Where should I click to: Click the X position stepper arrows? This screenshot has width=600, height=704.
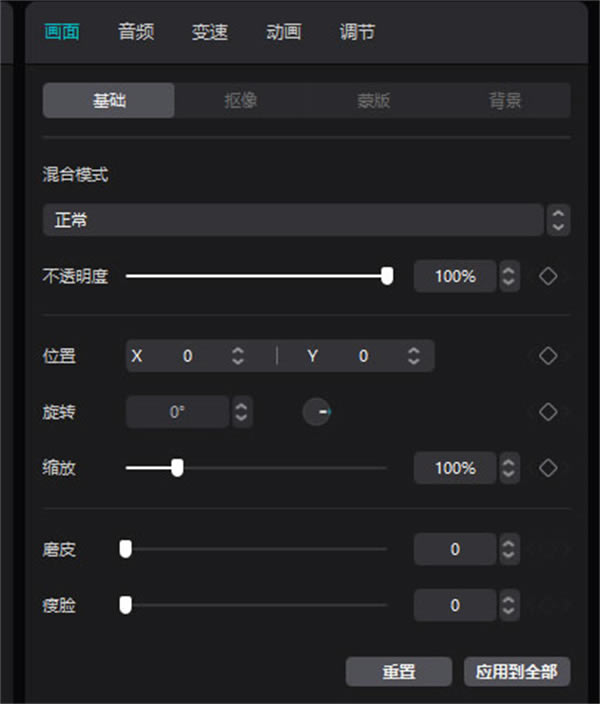[x=238, y=356]
